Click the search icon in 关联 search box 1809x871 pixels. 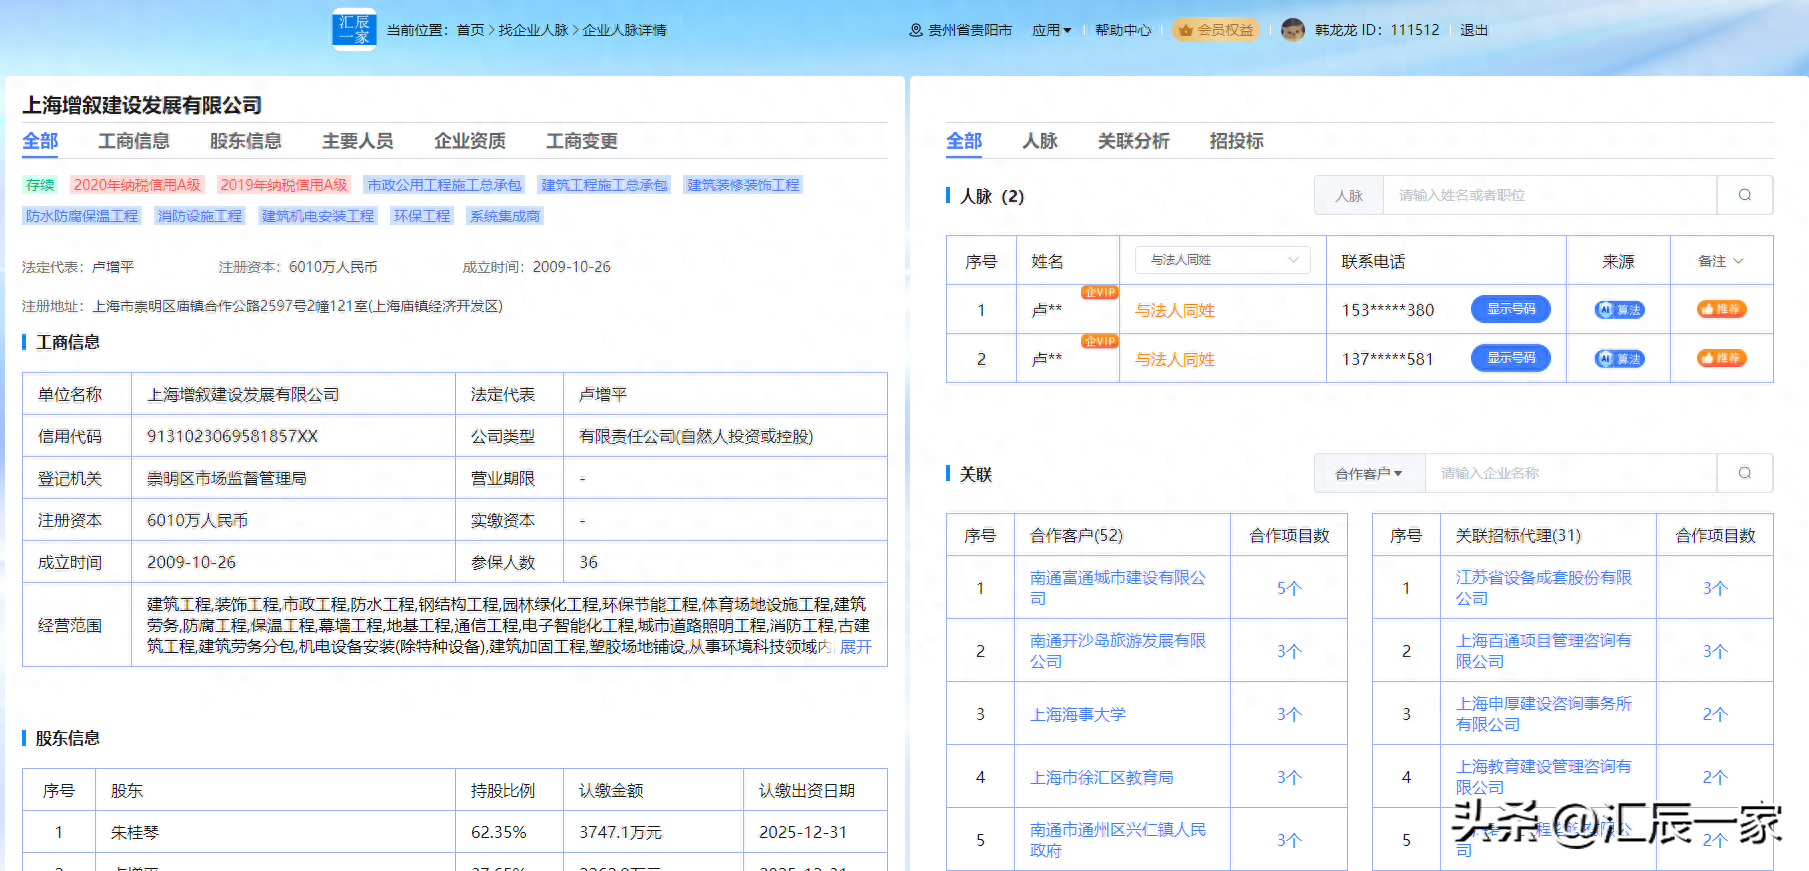(1744, 473)
